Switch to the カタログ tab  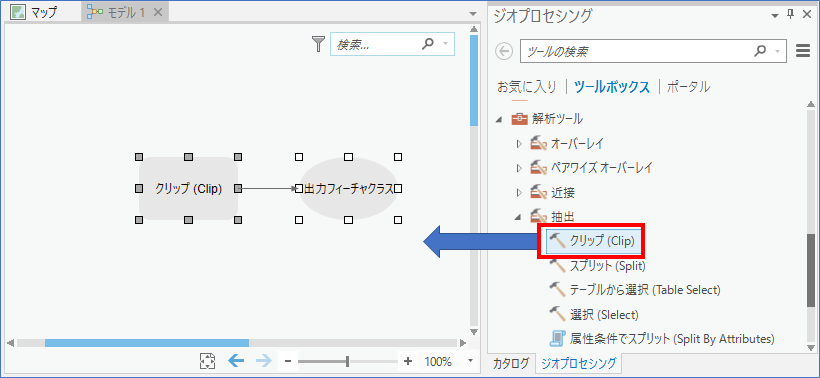click(511, 362)
